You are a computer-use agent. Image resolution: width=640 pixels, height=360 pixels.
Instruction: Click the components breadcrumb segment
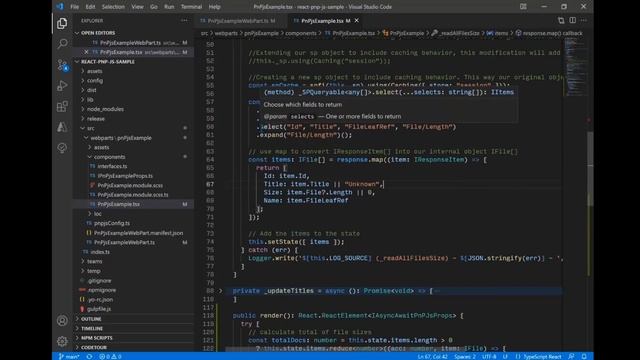coord(301,33)
